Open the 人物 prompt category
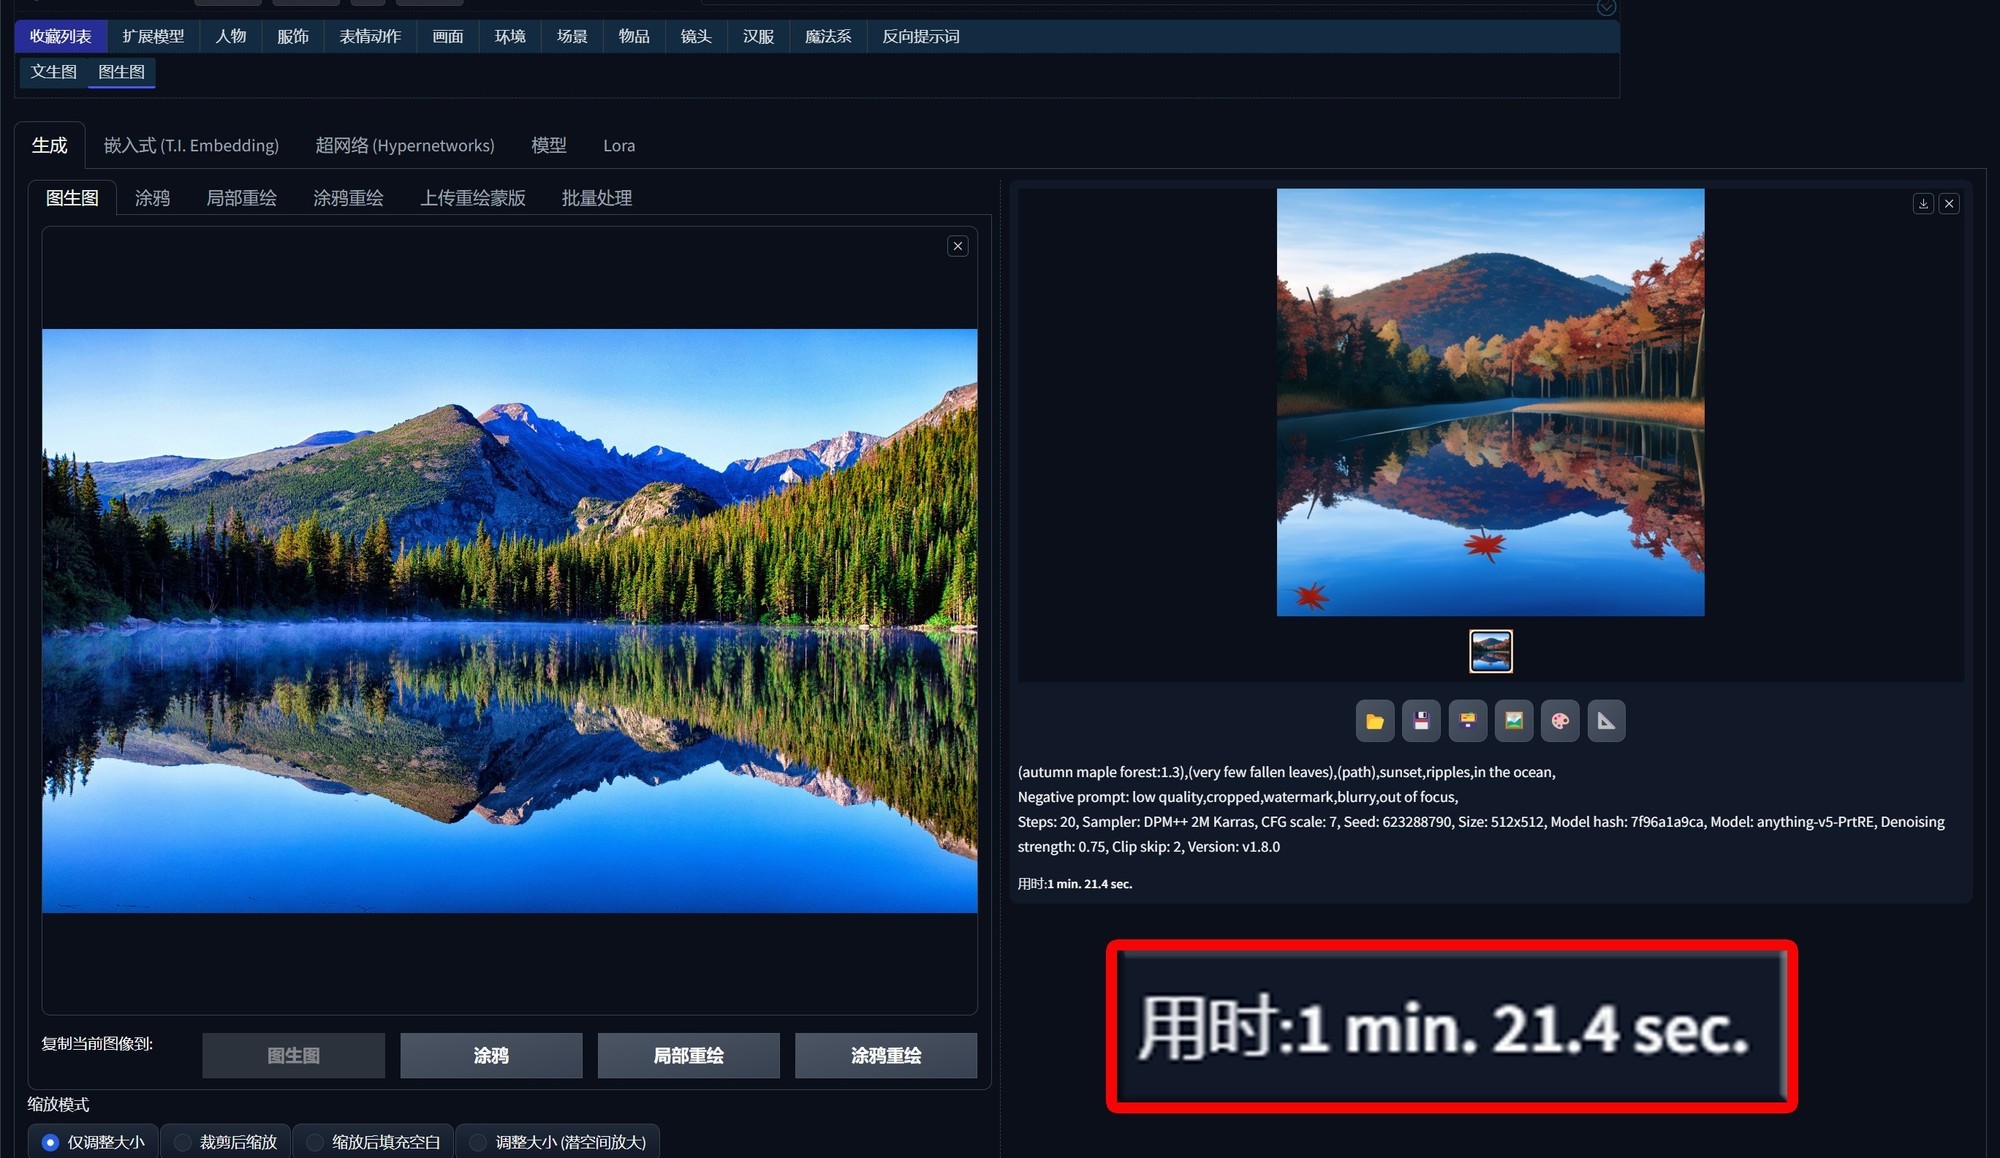This screenshot has width=2000, height=1158. 231,36
